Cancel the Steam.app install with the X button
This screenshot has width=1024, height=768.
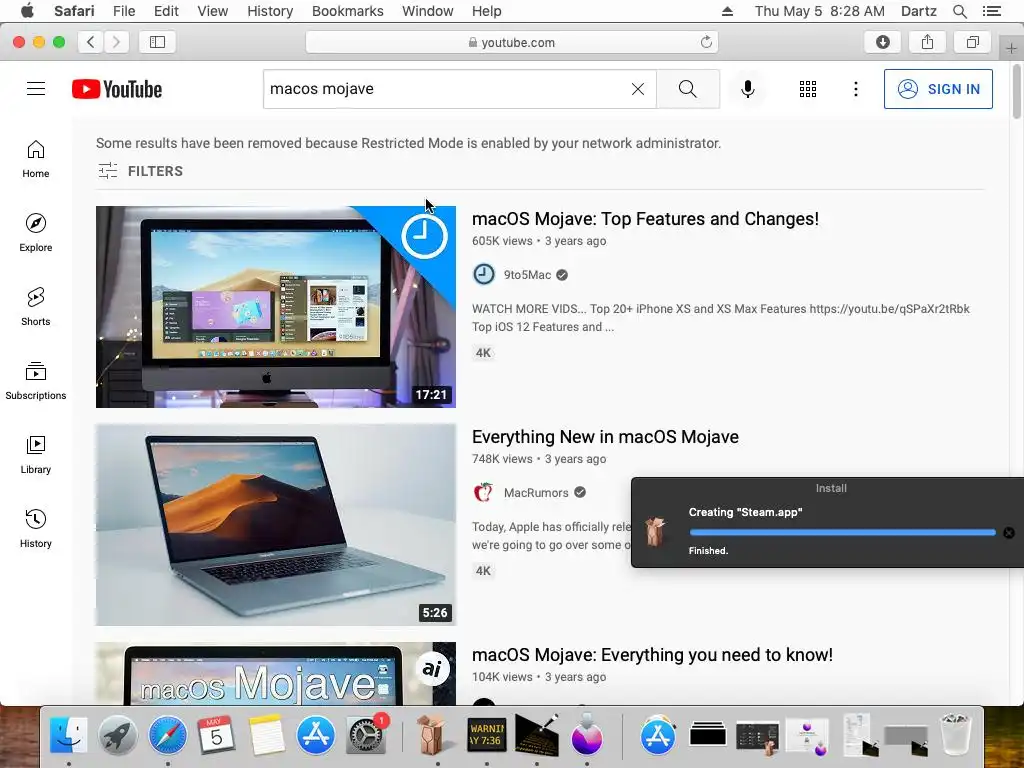click(1009, 533)
